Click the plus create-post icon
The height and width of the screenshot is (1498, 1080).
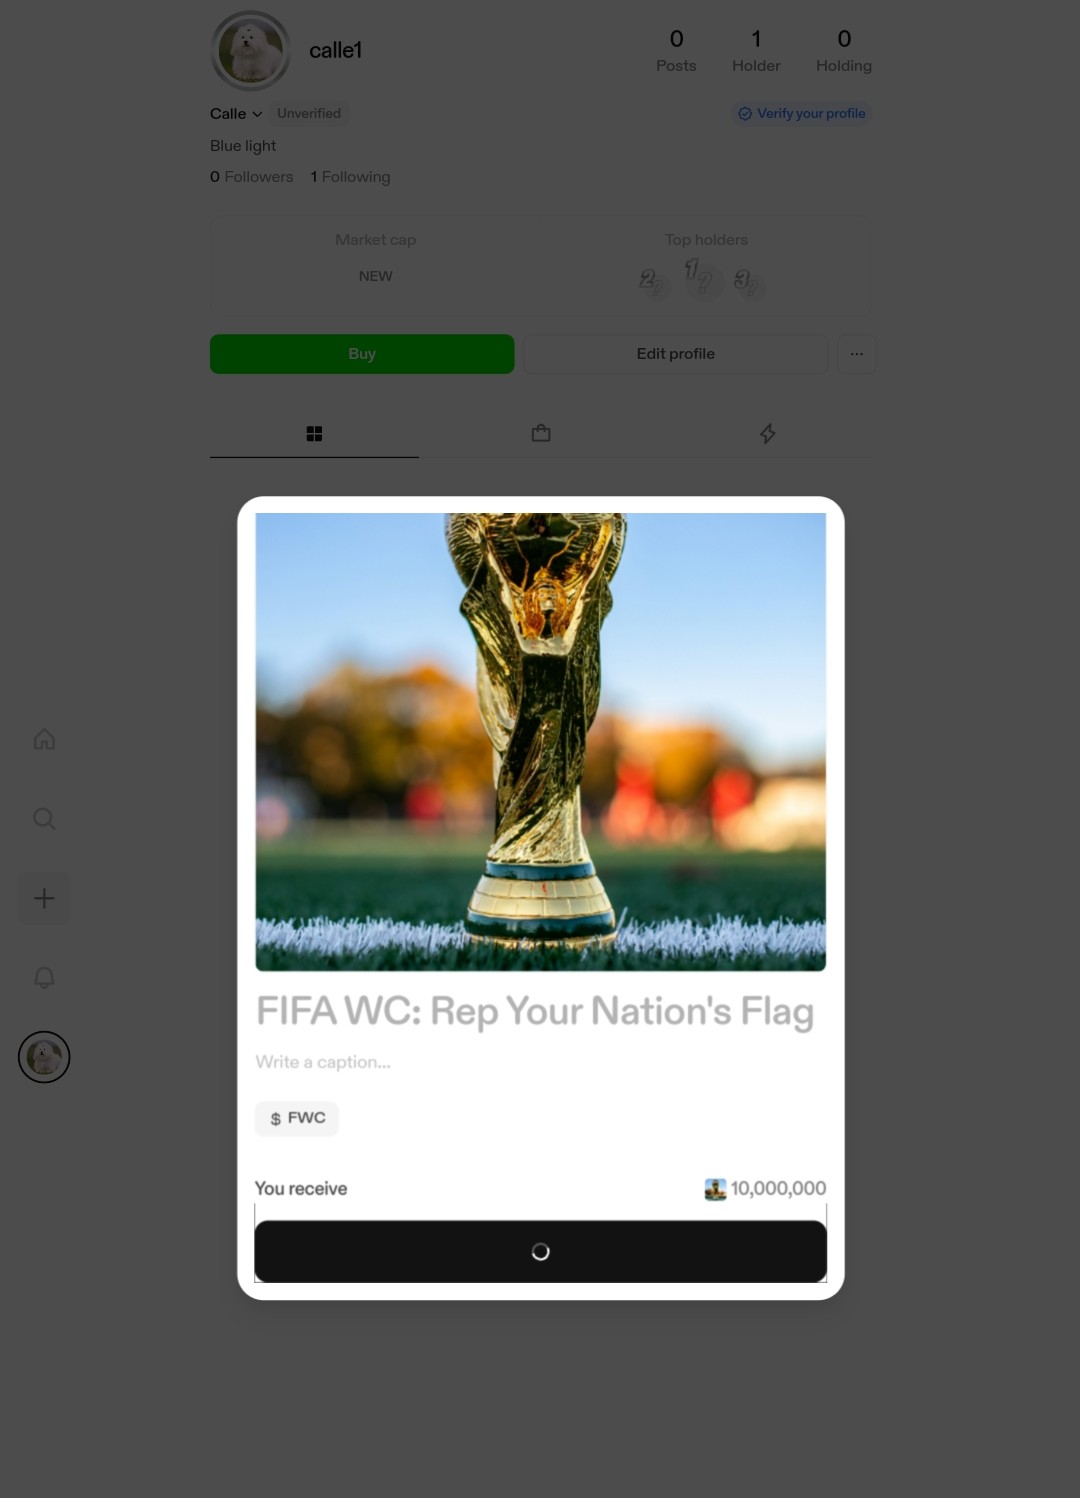pyautogui.click(x=44, y=898)
